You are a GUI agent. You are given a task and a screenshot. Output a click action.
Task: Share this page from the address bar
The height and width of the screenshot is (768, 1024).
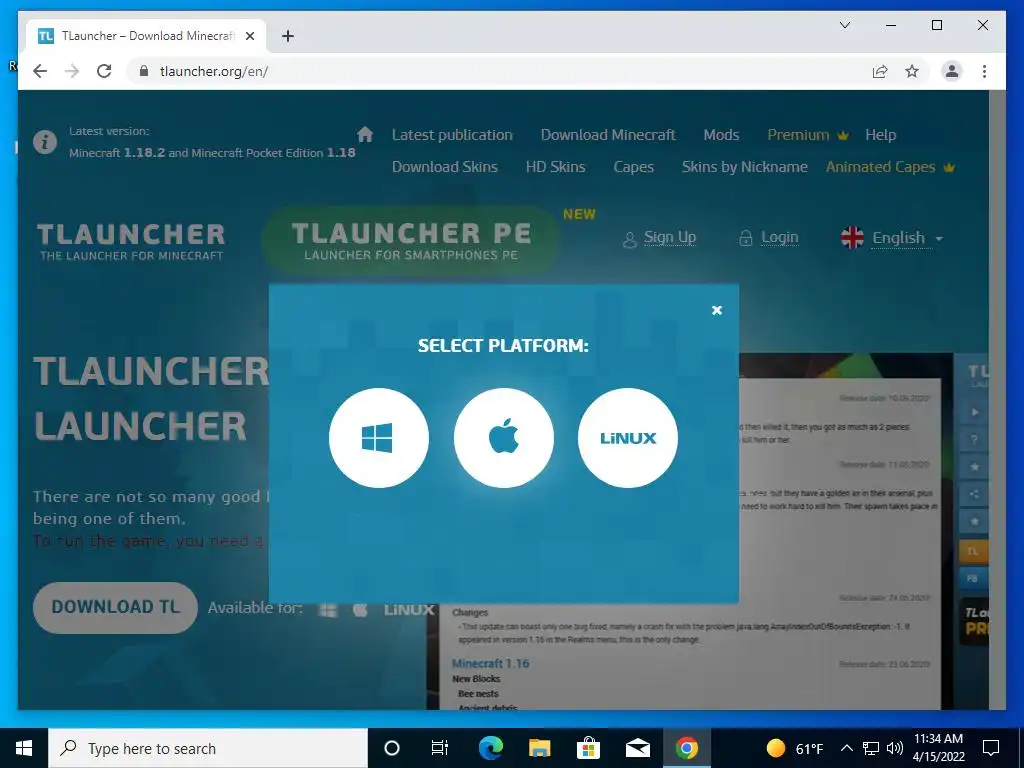point(880,71)
